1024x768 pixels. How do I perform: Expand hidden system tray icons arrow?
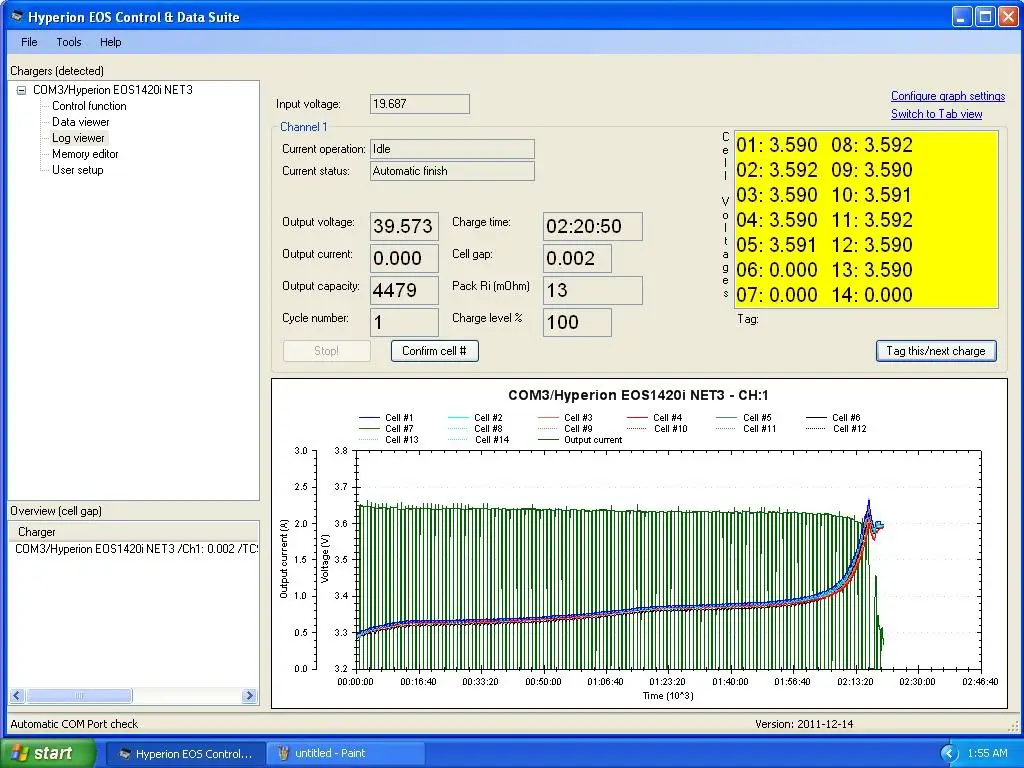(949, 754)
